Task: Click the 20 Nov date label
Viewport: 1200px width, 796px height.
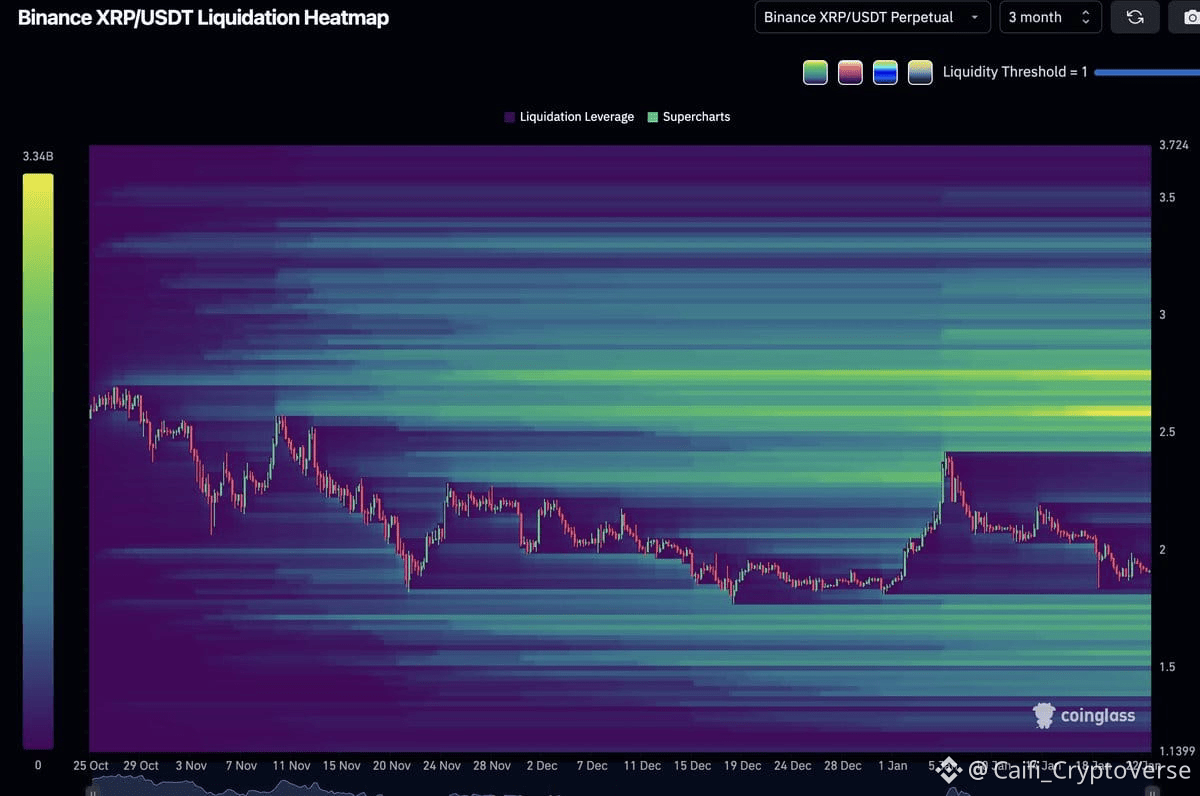Action: (392, 765)
